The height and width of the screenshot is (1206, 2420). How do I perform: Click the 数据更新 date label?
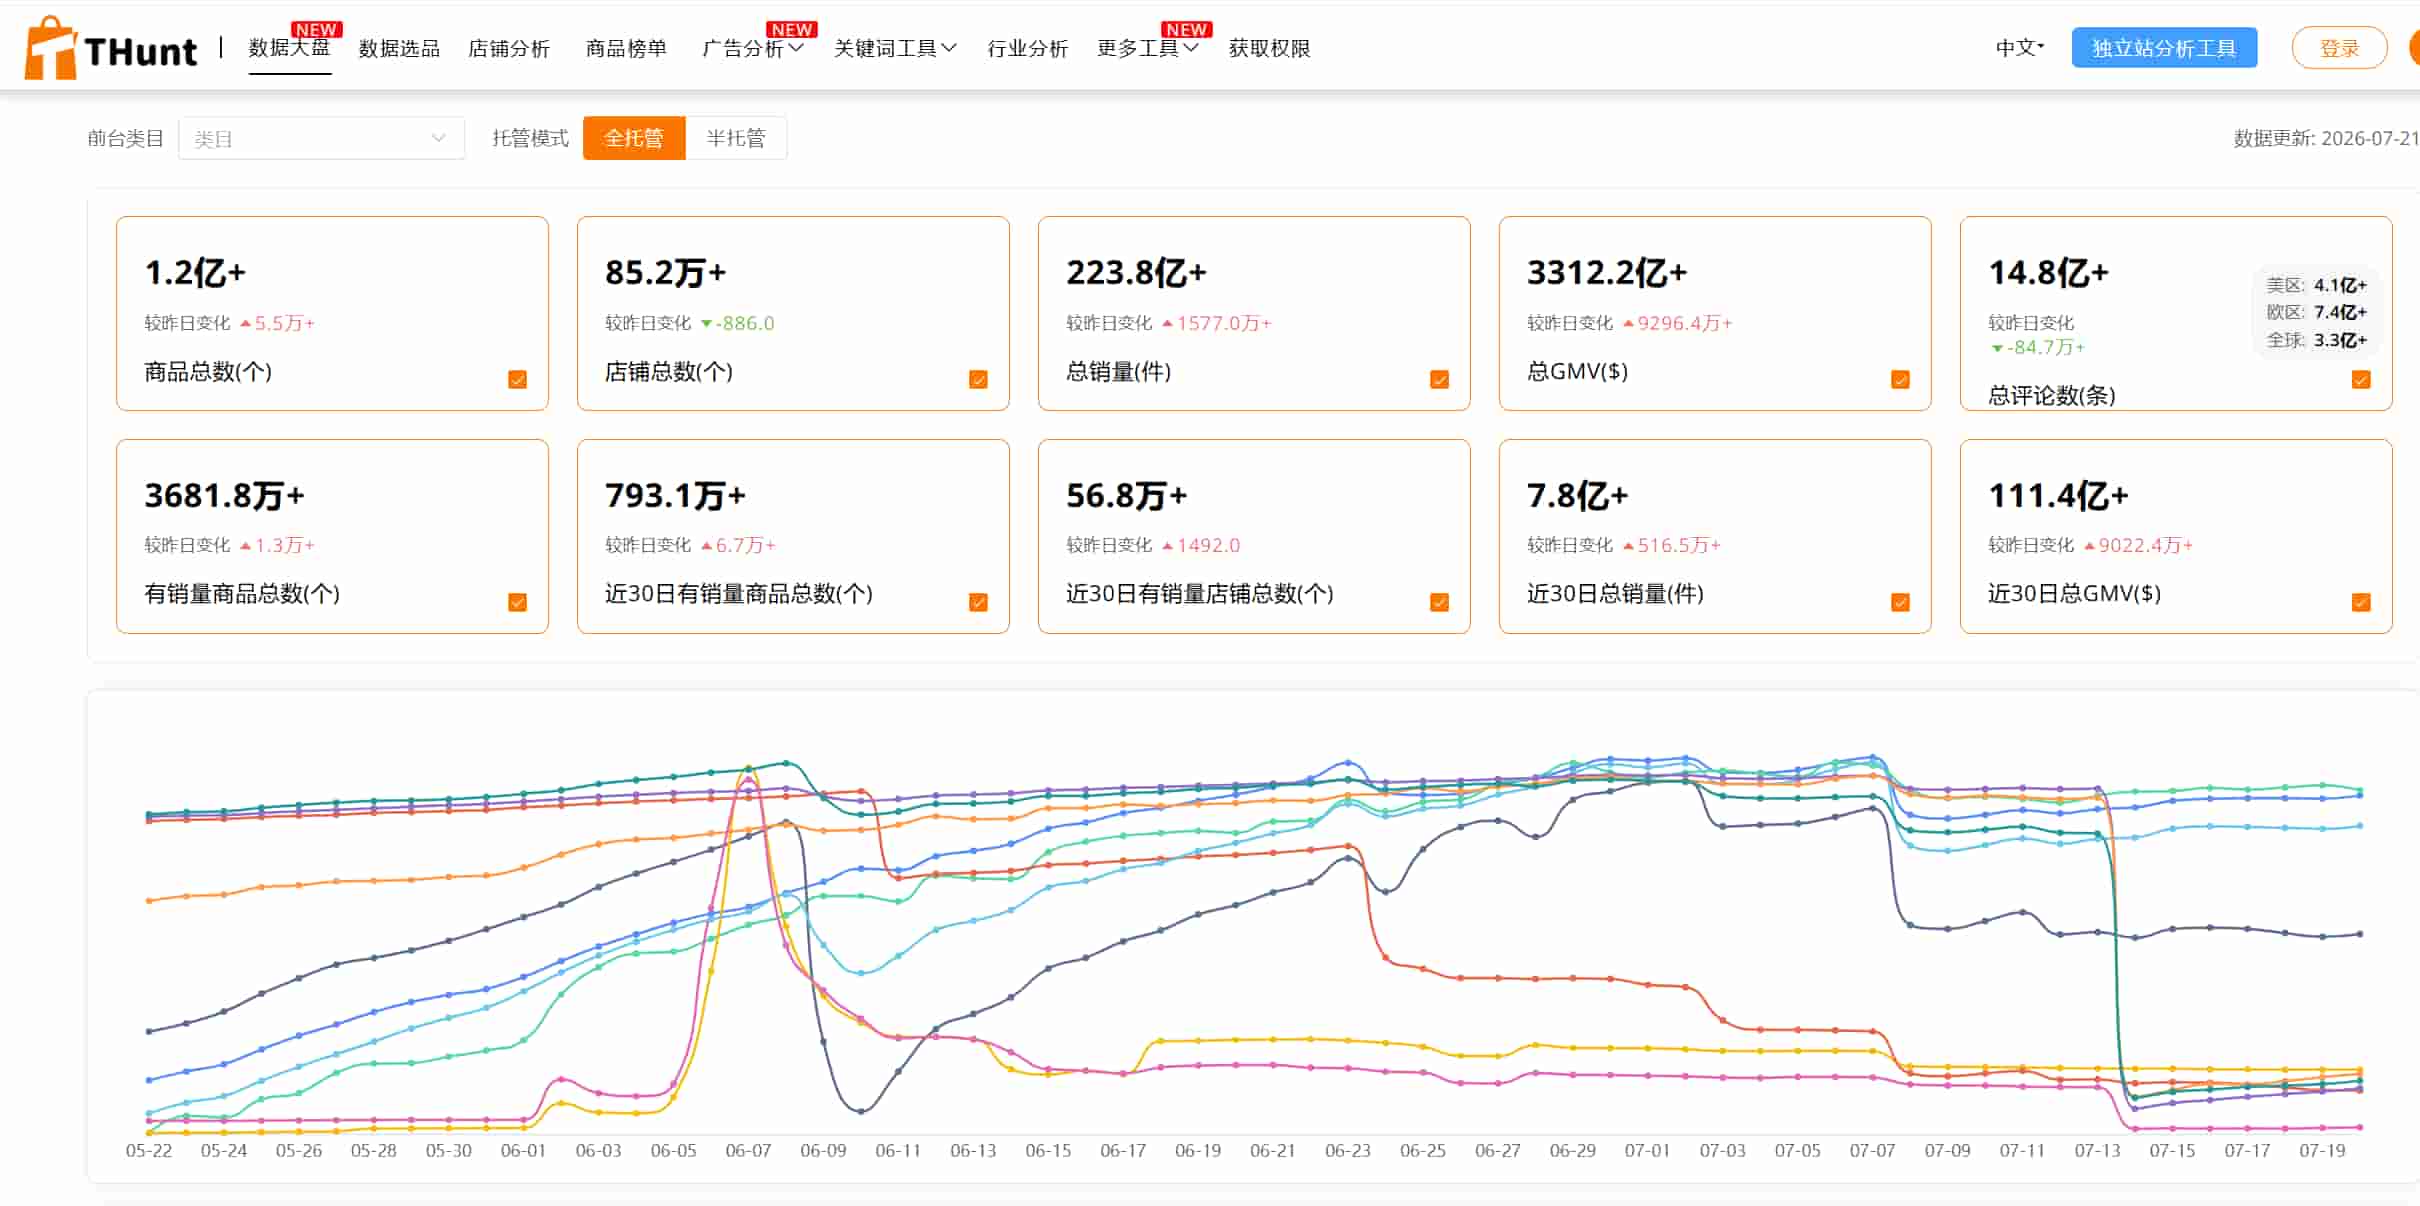[2325, 138]
